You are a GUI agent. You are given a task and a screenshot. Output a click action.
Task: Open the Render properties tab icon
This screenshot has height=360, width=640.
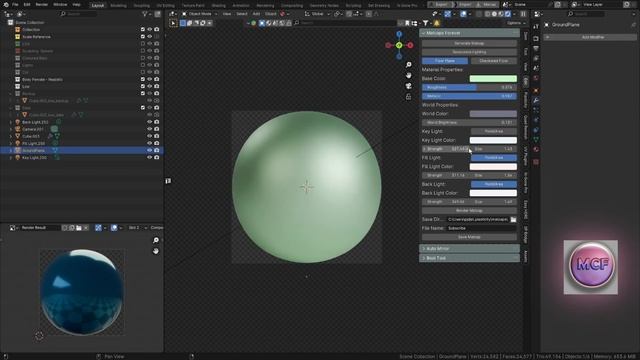pos(536,39)
